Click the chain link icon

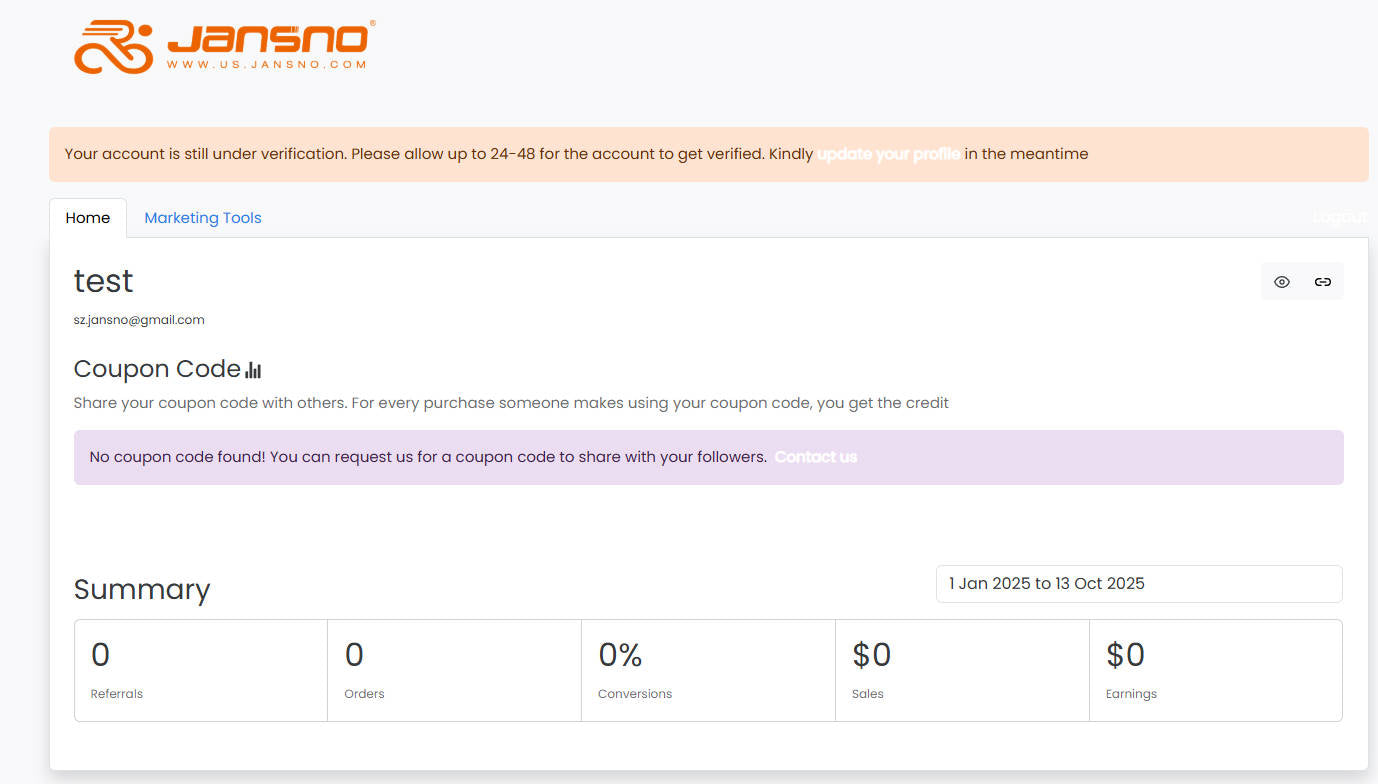click(x=1322, y=282)
